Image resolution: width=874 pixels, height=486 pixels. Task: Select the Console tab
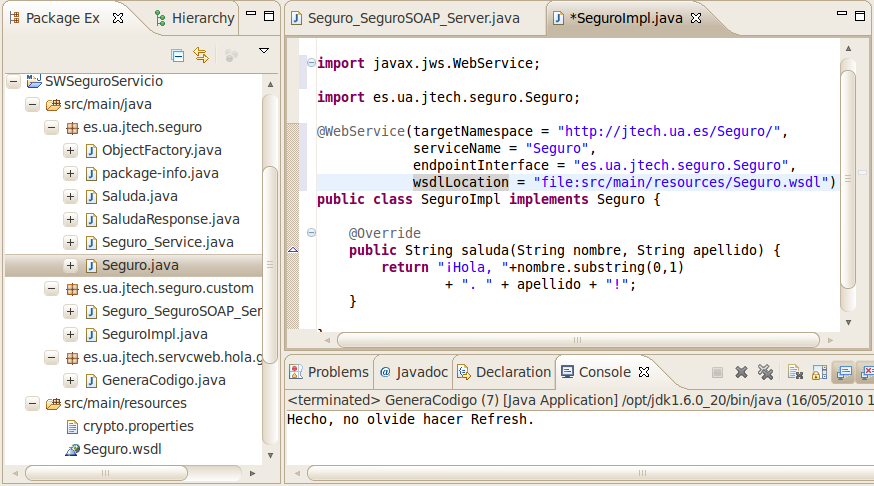click(x=596, y=372)
